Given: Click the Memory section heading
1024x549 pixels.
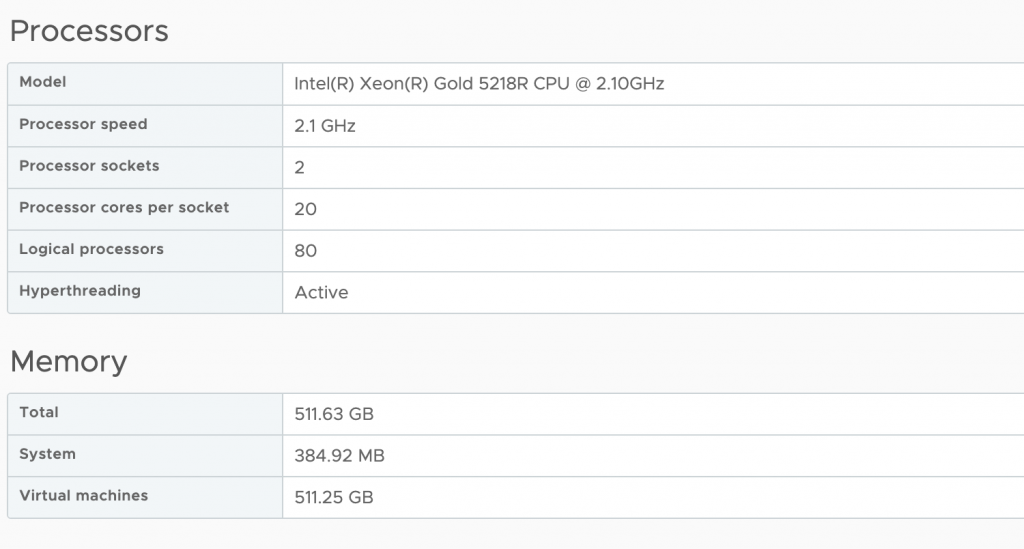Looking at the screenshot, I should (68, 361).
